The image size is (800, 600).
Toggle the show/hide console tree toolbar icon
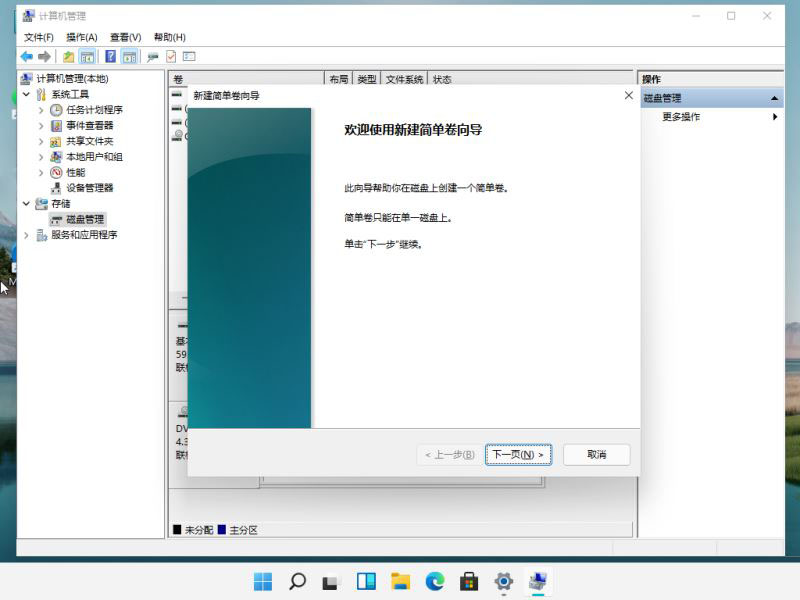89,56
